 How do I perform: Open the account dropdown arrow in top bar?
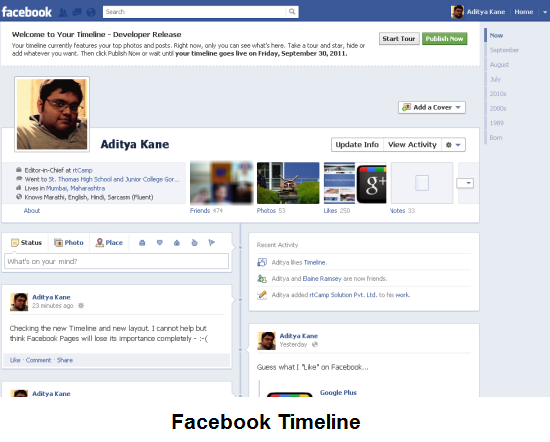(545, 12)
